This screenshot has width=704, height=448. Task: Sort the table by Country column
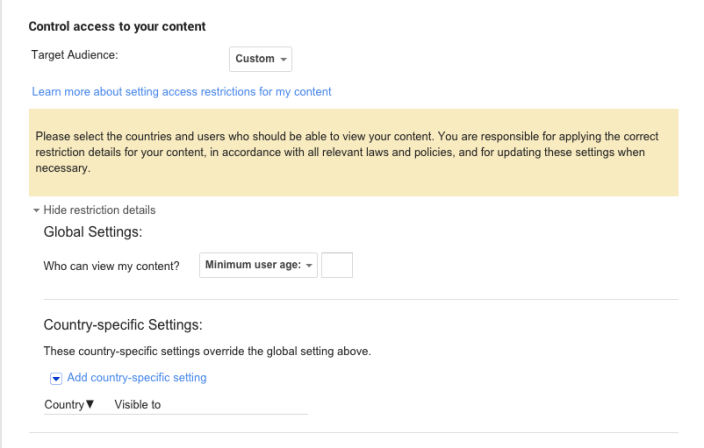coord(64,405)
